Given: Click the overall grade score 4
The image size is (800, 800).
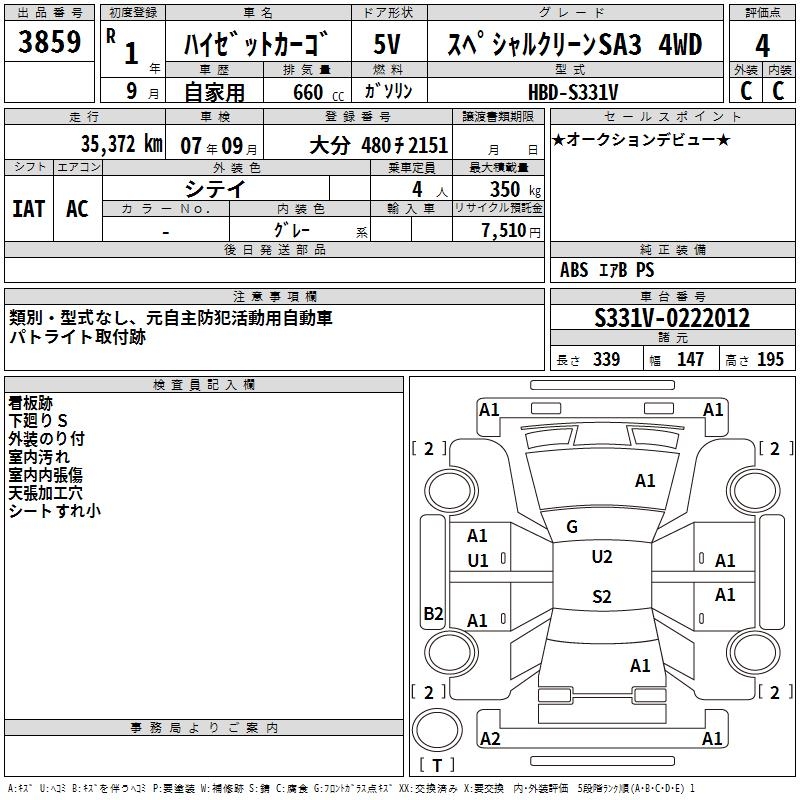Looking at the screenshot, I should [x=762, y=45].
